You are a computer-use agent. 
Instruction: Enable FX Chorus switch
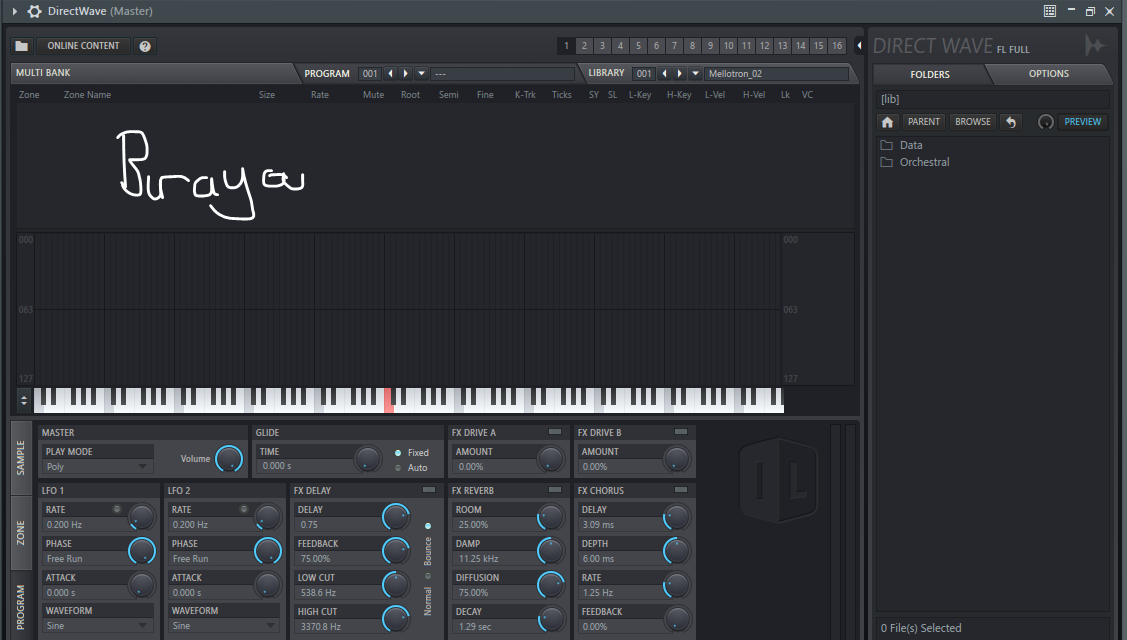click(x=681, y=490)
